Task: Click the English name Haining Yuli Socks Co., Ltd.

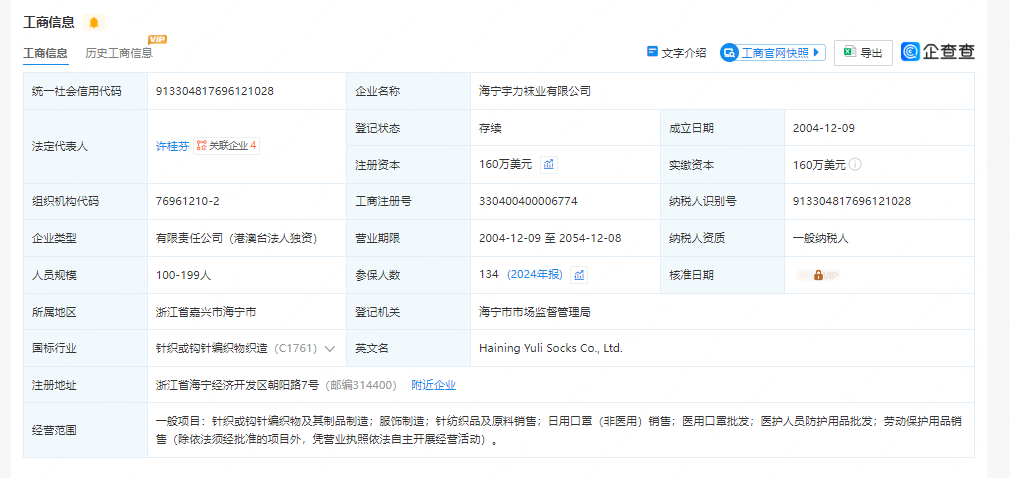Action: click(551, 348)
